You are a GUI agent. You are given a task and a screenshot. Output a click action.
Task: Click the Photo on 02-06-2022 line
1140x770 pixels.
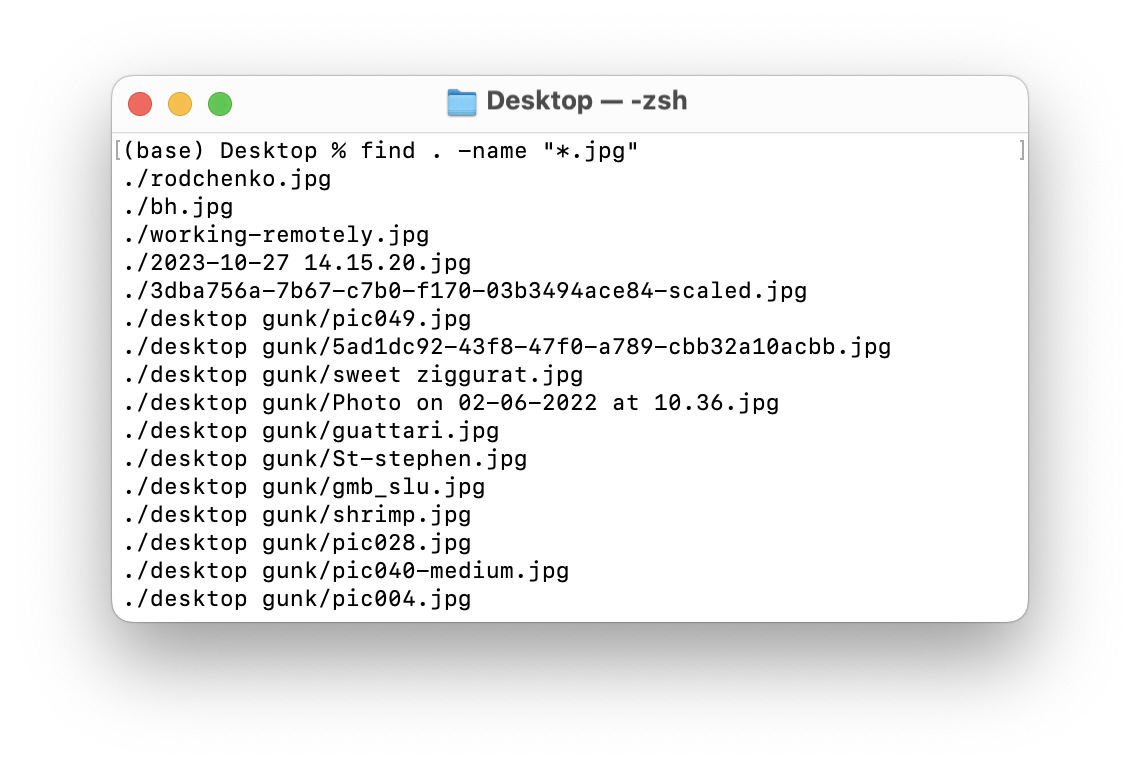451,403
